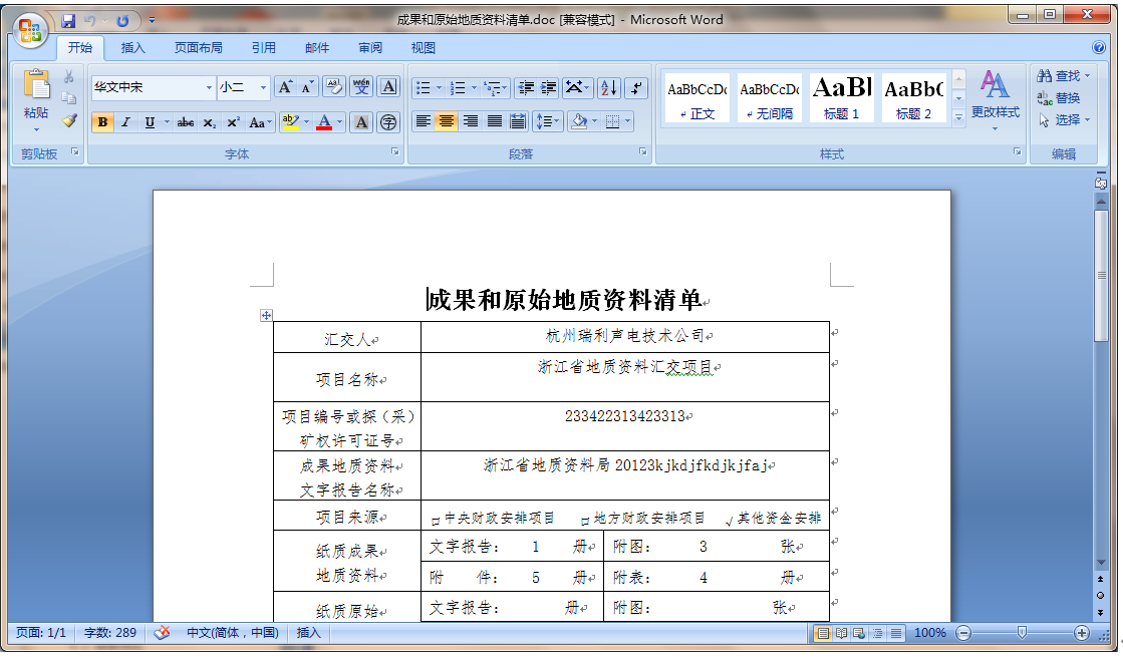
Task: Toggle superscript formatting
Action: pos(233,123)
